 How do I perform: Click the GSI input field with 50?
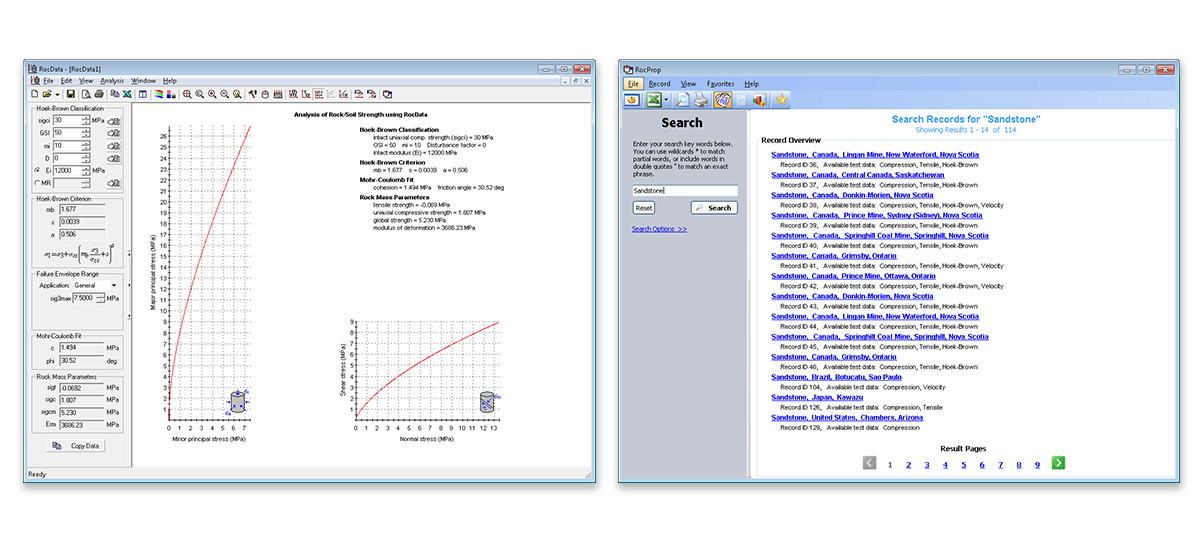(67, 133)
